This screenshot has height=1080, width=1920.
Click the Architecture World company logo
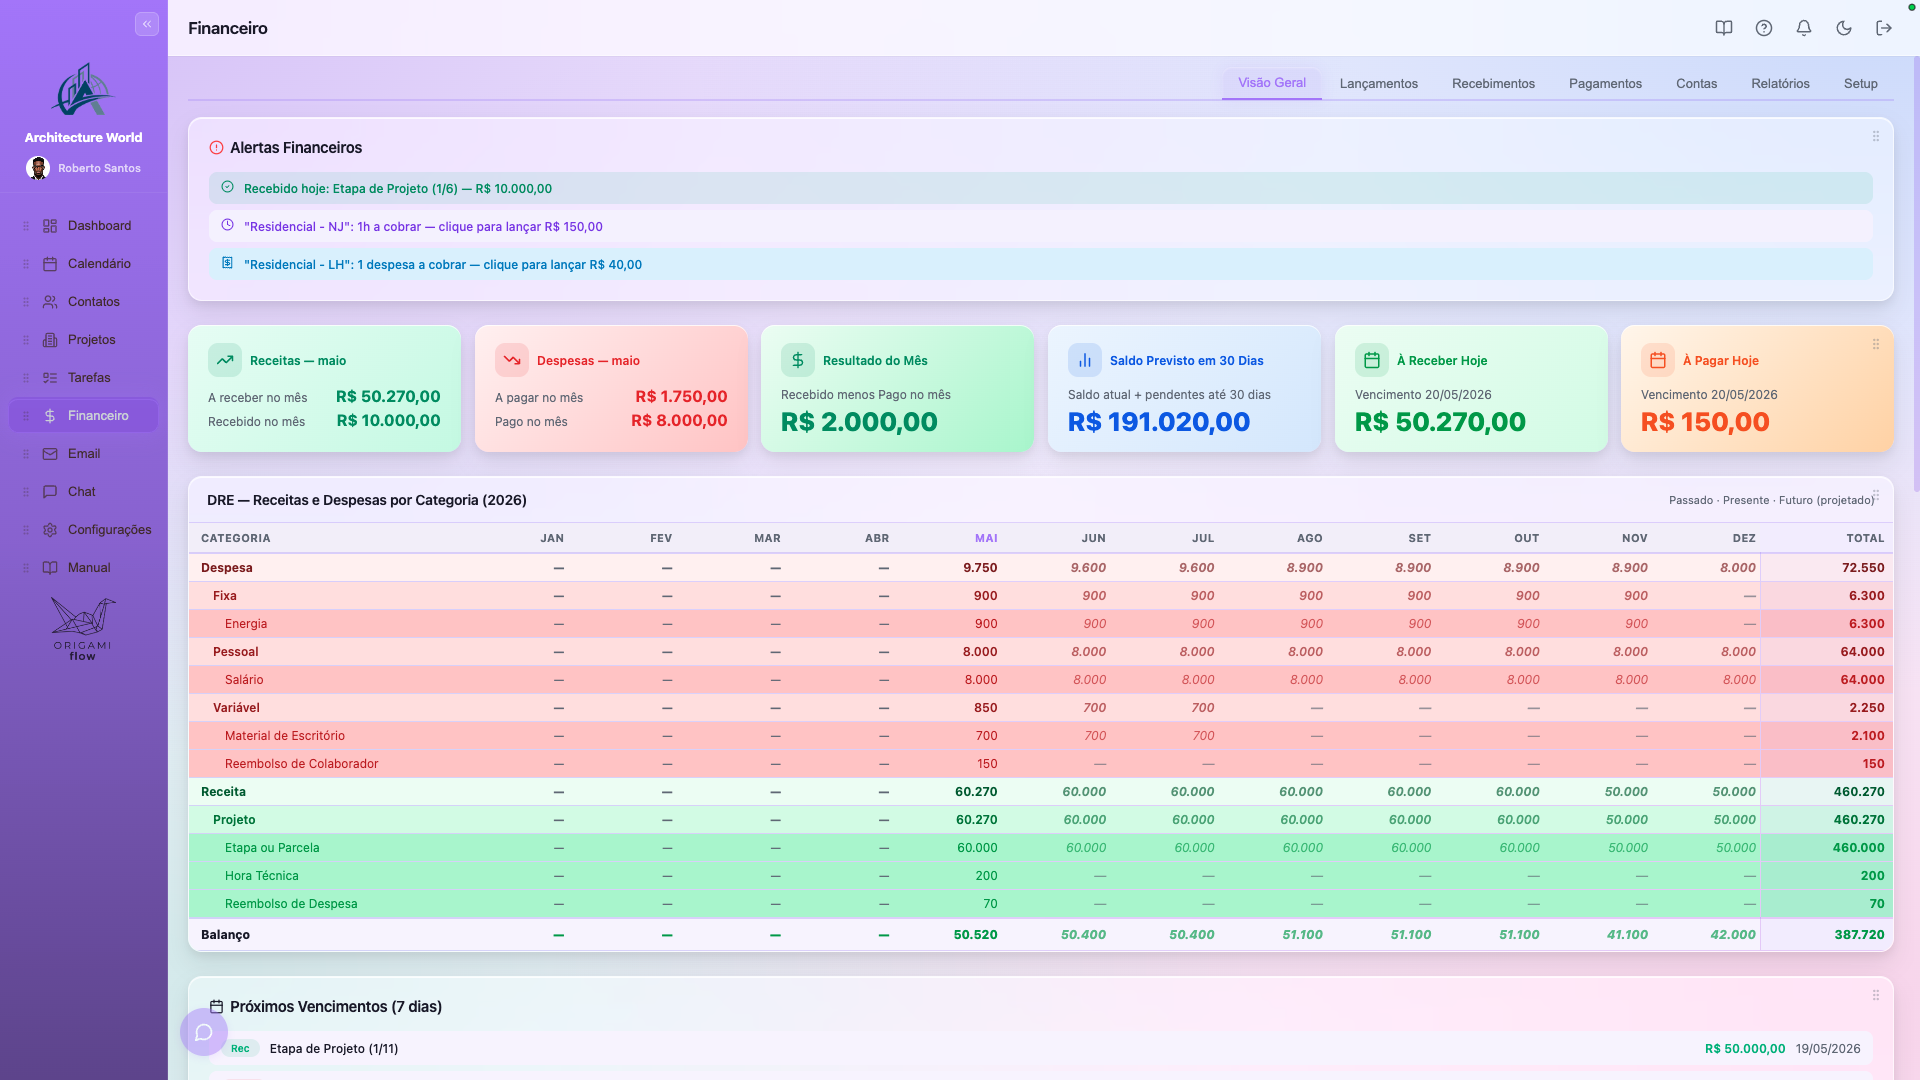tap(83, 90)
